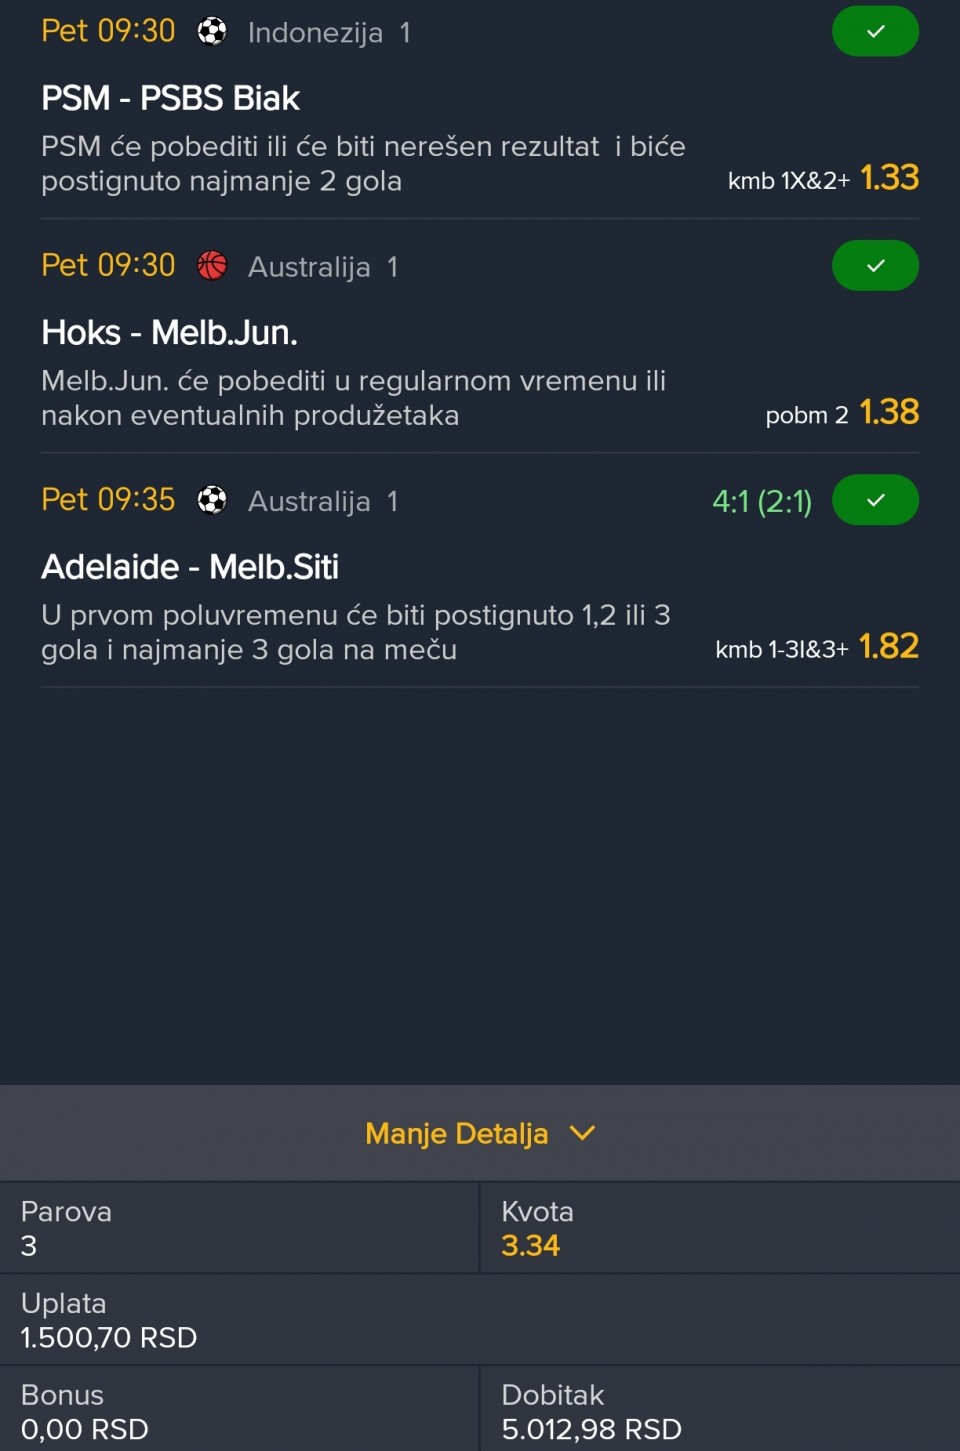Collapse details with Manje Detalja chevron

(582, 1133)
